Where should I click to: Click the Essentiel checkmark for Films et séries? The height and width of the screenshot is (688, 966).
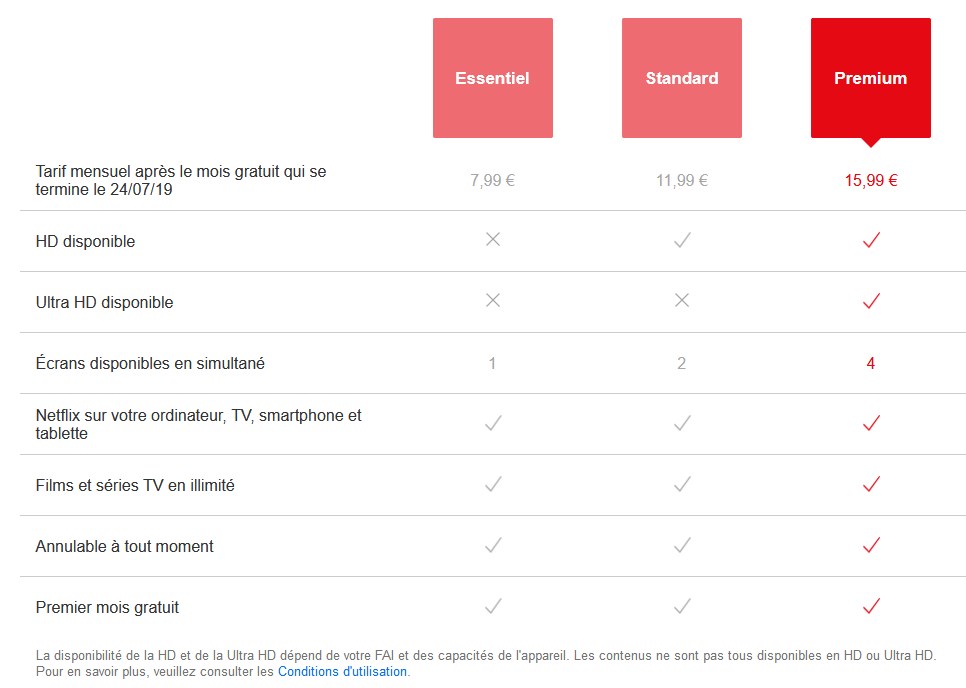coord(493,484)
